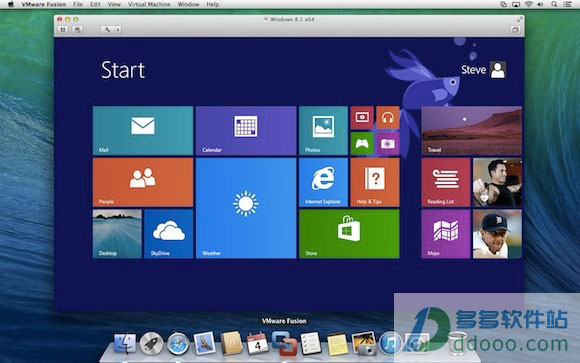
Task: Click the Steve user account picture
Action: 498,70
